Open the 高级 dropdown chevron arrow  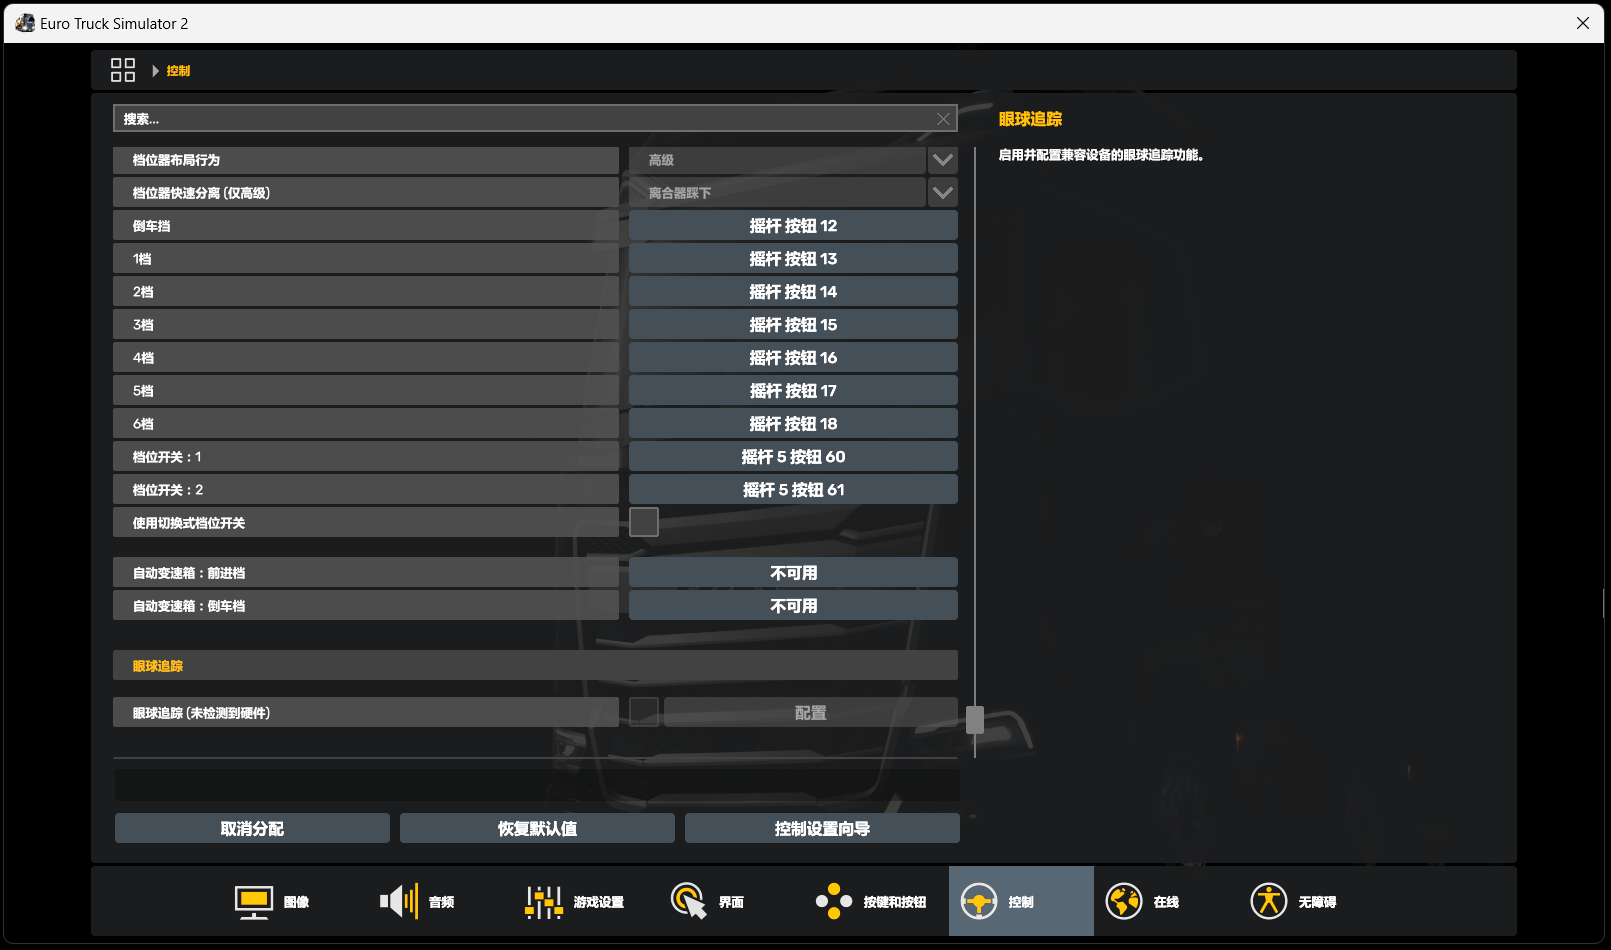[x=941, y=160]
